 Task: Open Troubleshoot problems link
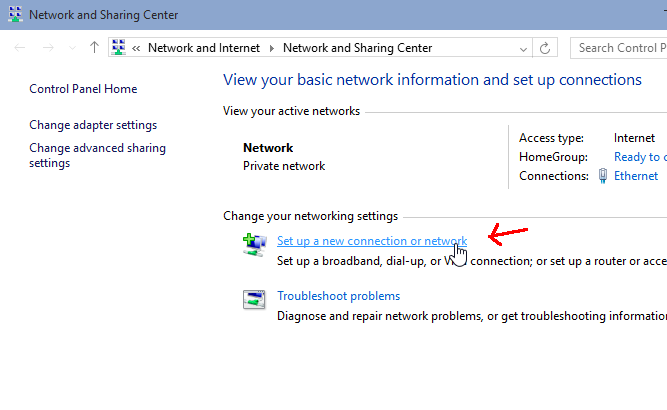[x=339, y=296]
